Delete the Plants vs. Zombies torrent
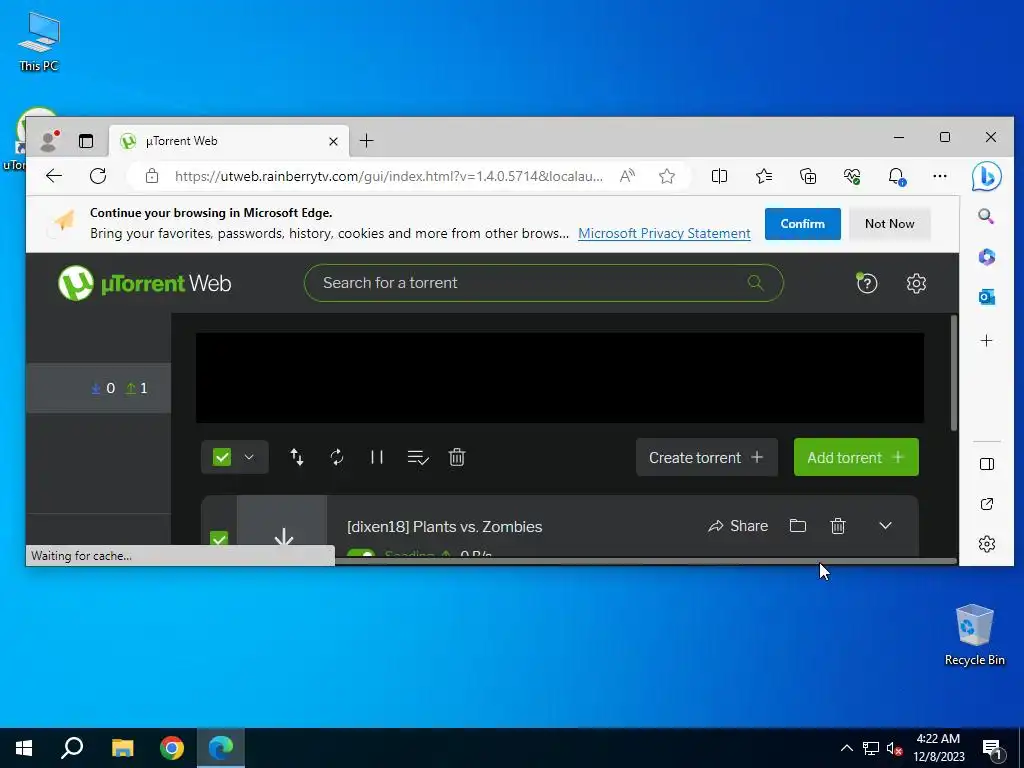The height and width of the screenshot is (768, 1024). pos(838,526)
